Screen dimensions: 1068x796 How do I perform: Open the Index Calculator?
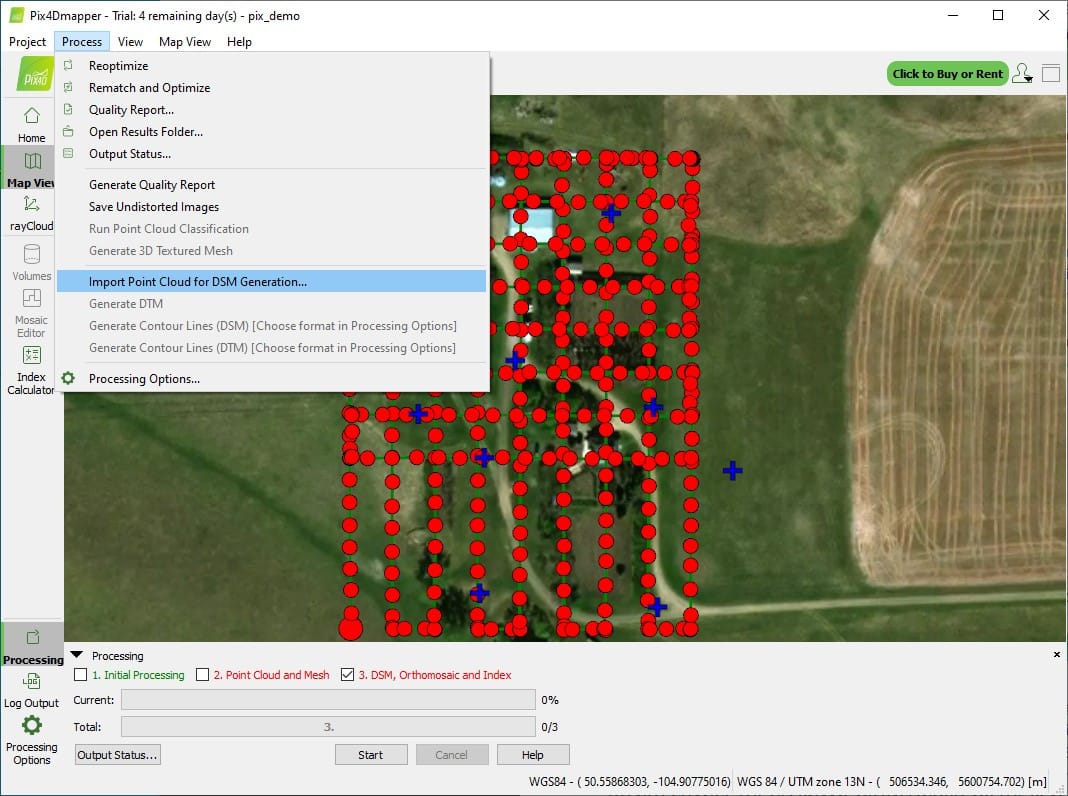[31, 370]
